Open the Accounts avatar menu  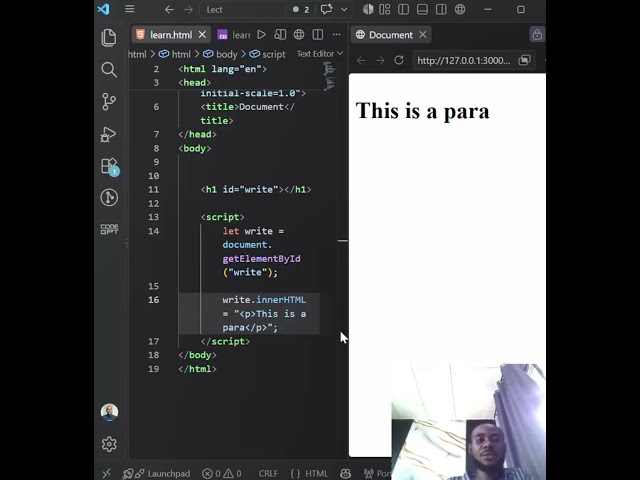pyautogui.click(x=109, y=412)
